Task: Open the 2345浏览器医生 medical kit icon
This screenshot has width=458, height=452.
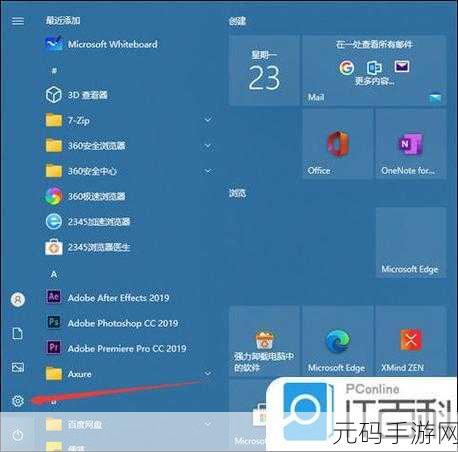Action: 54,247
